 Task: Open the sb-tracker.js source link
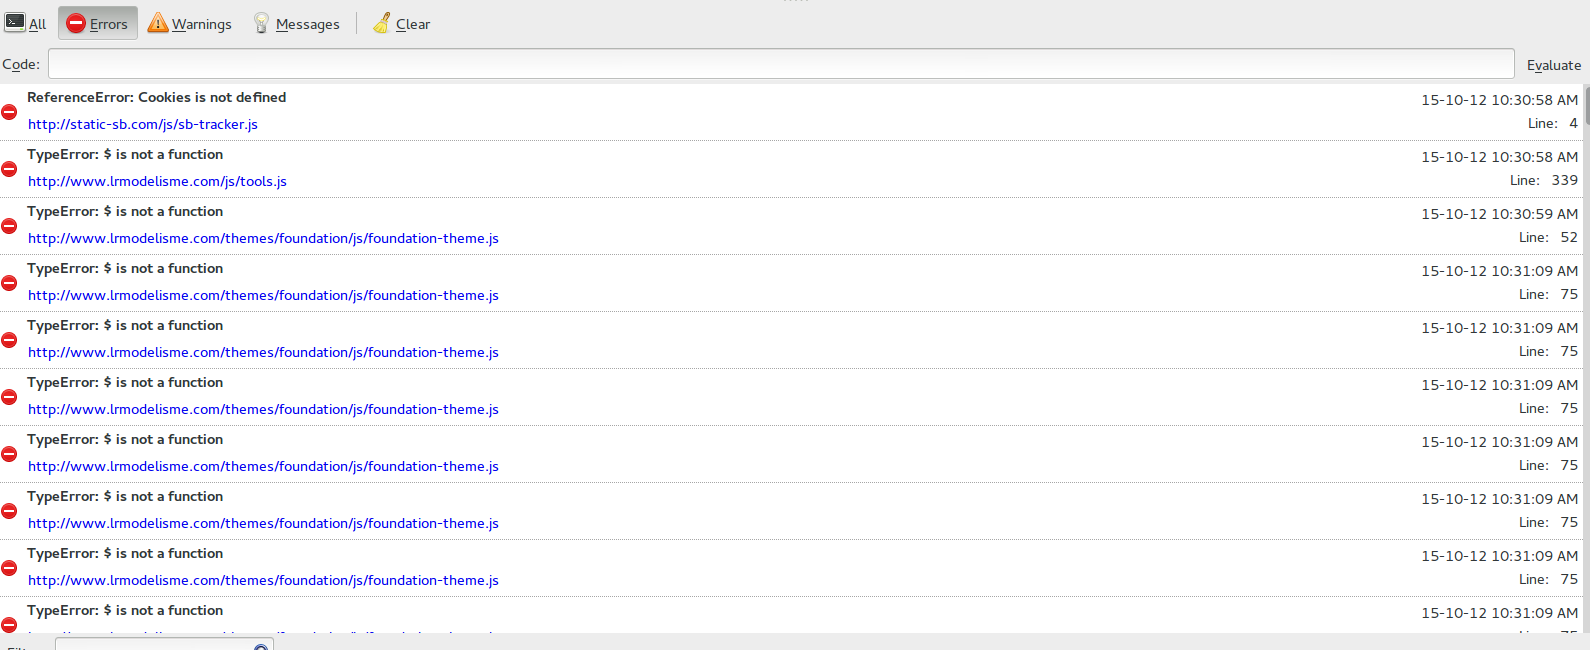point(143,124)
